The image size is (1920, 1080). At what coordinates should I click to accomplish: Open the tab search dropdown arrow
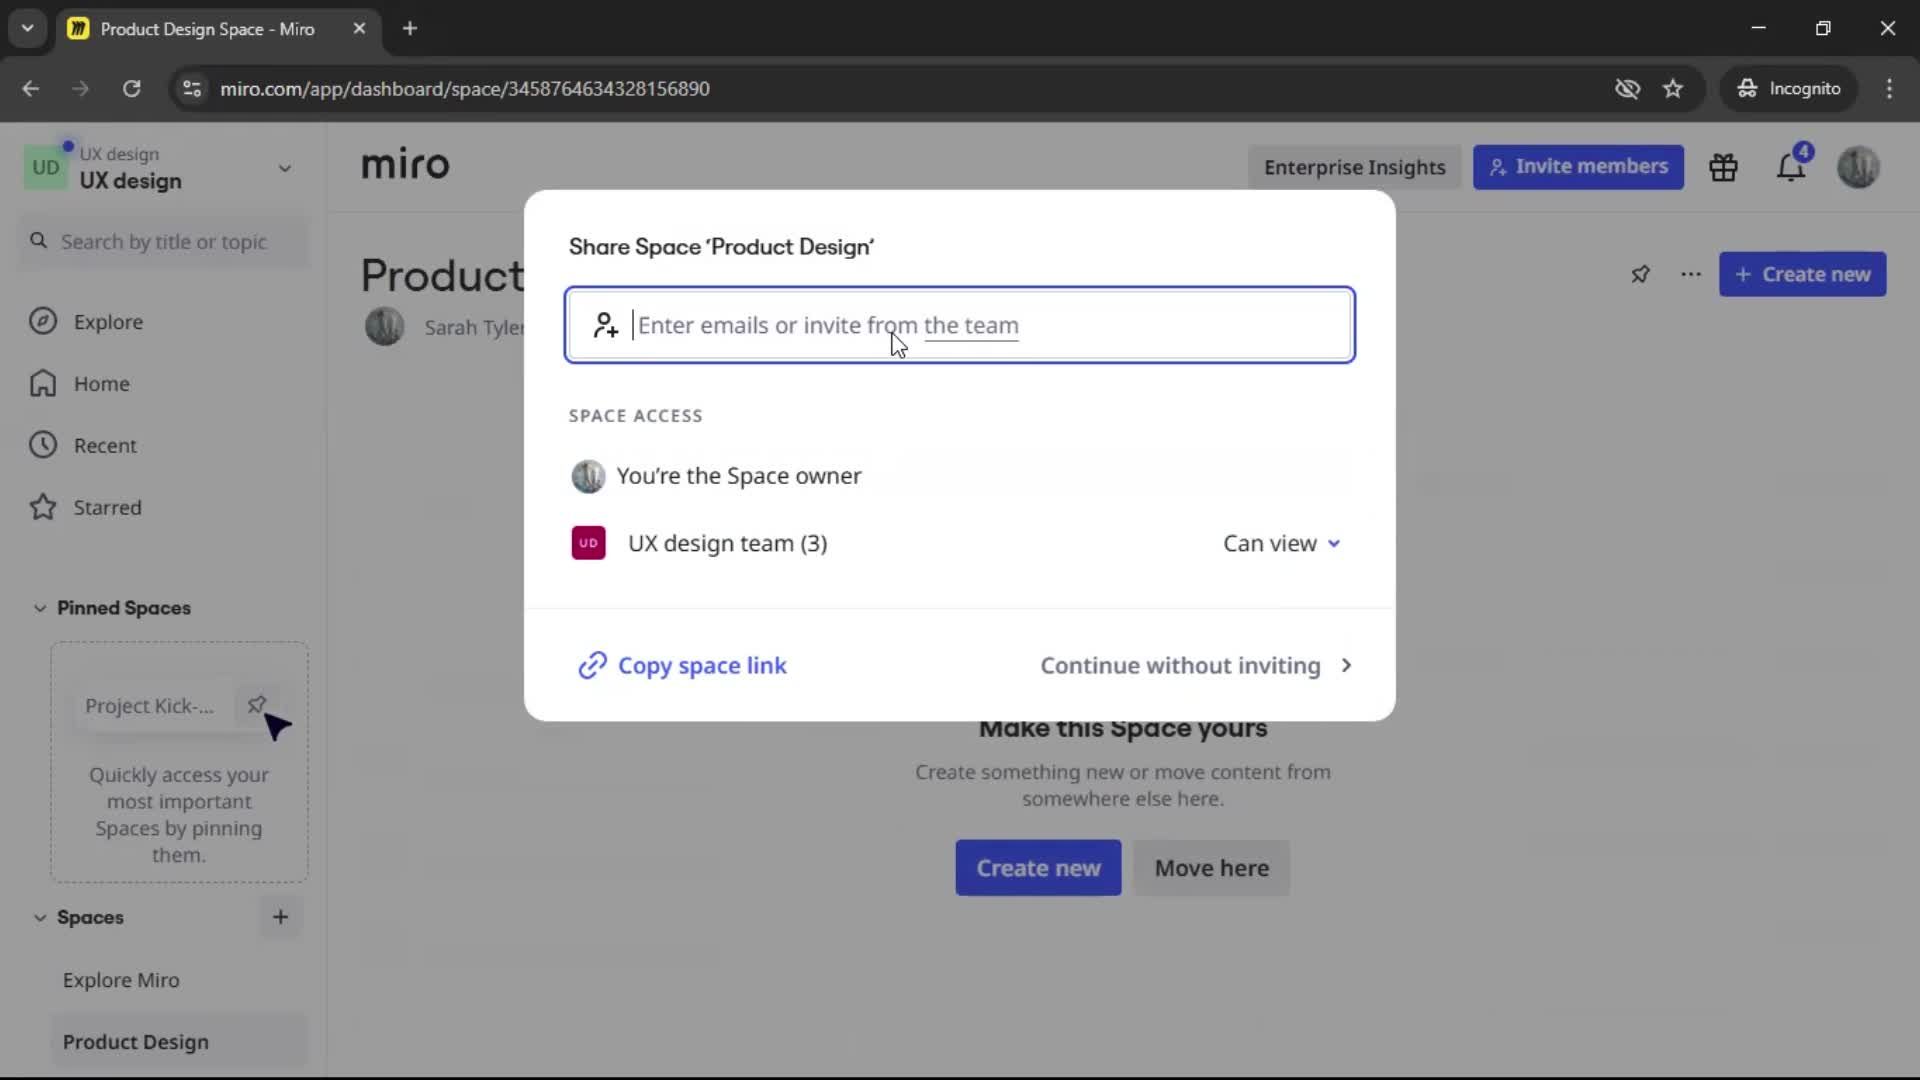pyautogui.click(x=27, y=28)
